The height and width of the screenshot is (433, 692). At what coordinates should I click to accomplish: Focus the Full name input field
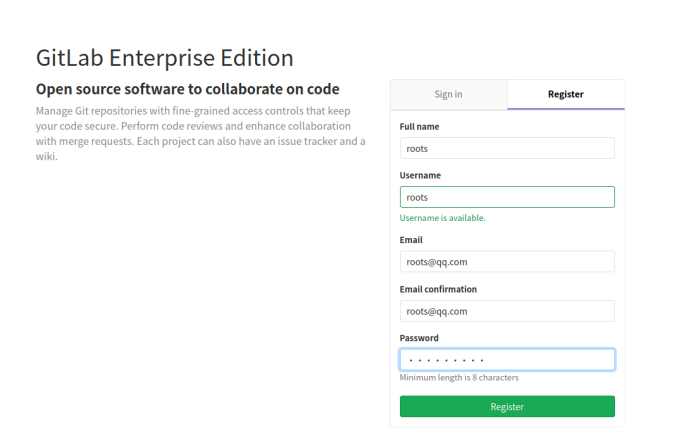click(x=507, y=148)
